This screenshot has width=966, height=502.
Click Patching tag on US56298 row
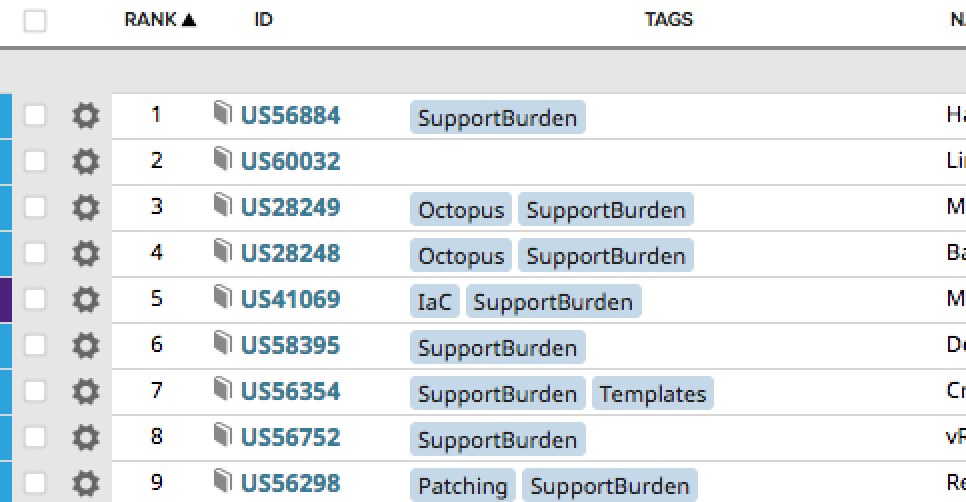tap(463, 485)
